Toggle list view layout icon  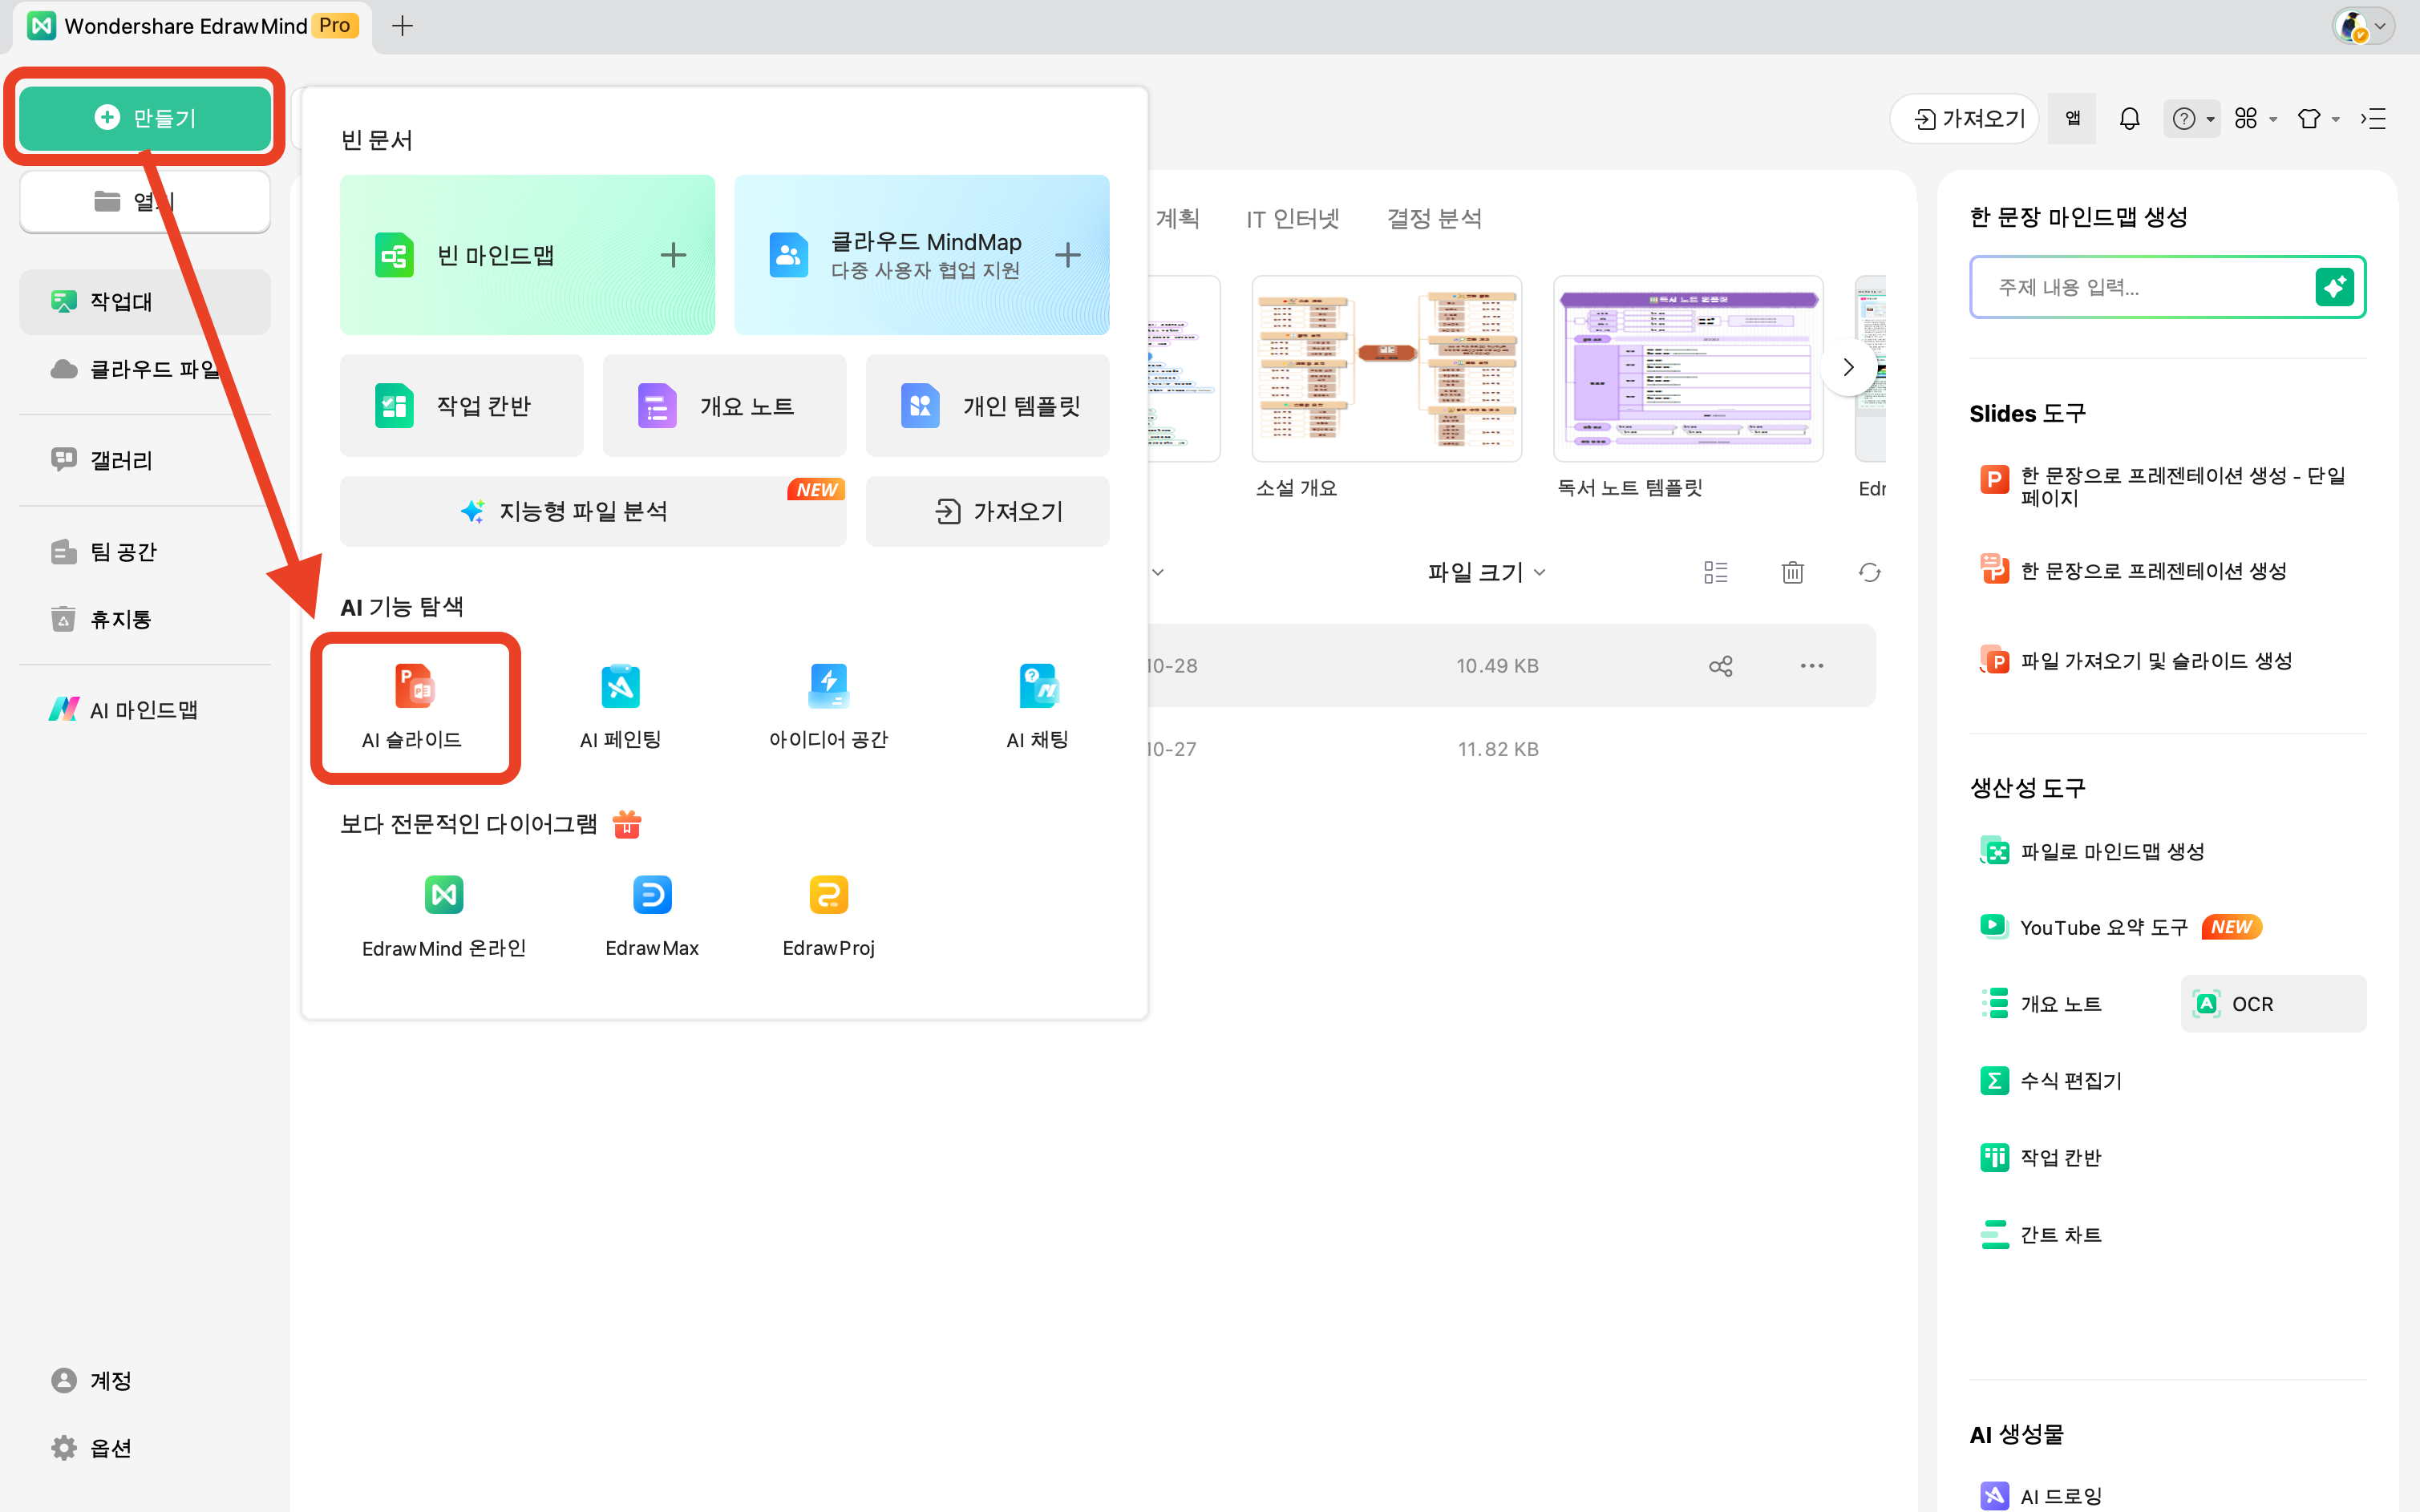1715,572
